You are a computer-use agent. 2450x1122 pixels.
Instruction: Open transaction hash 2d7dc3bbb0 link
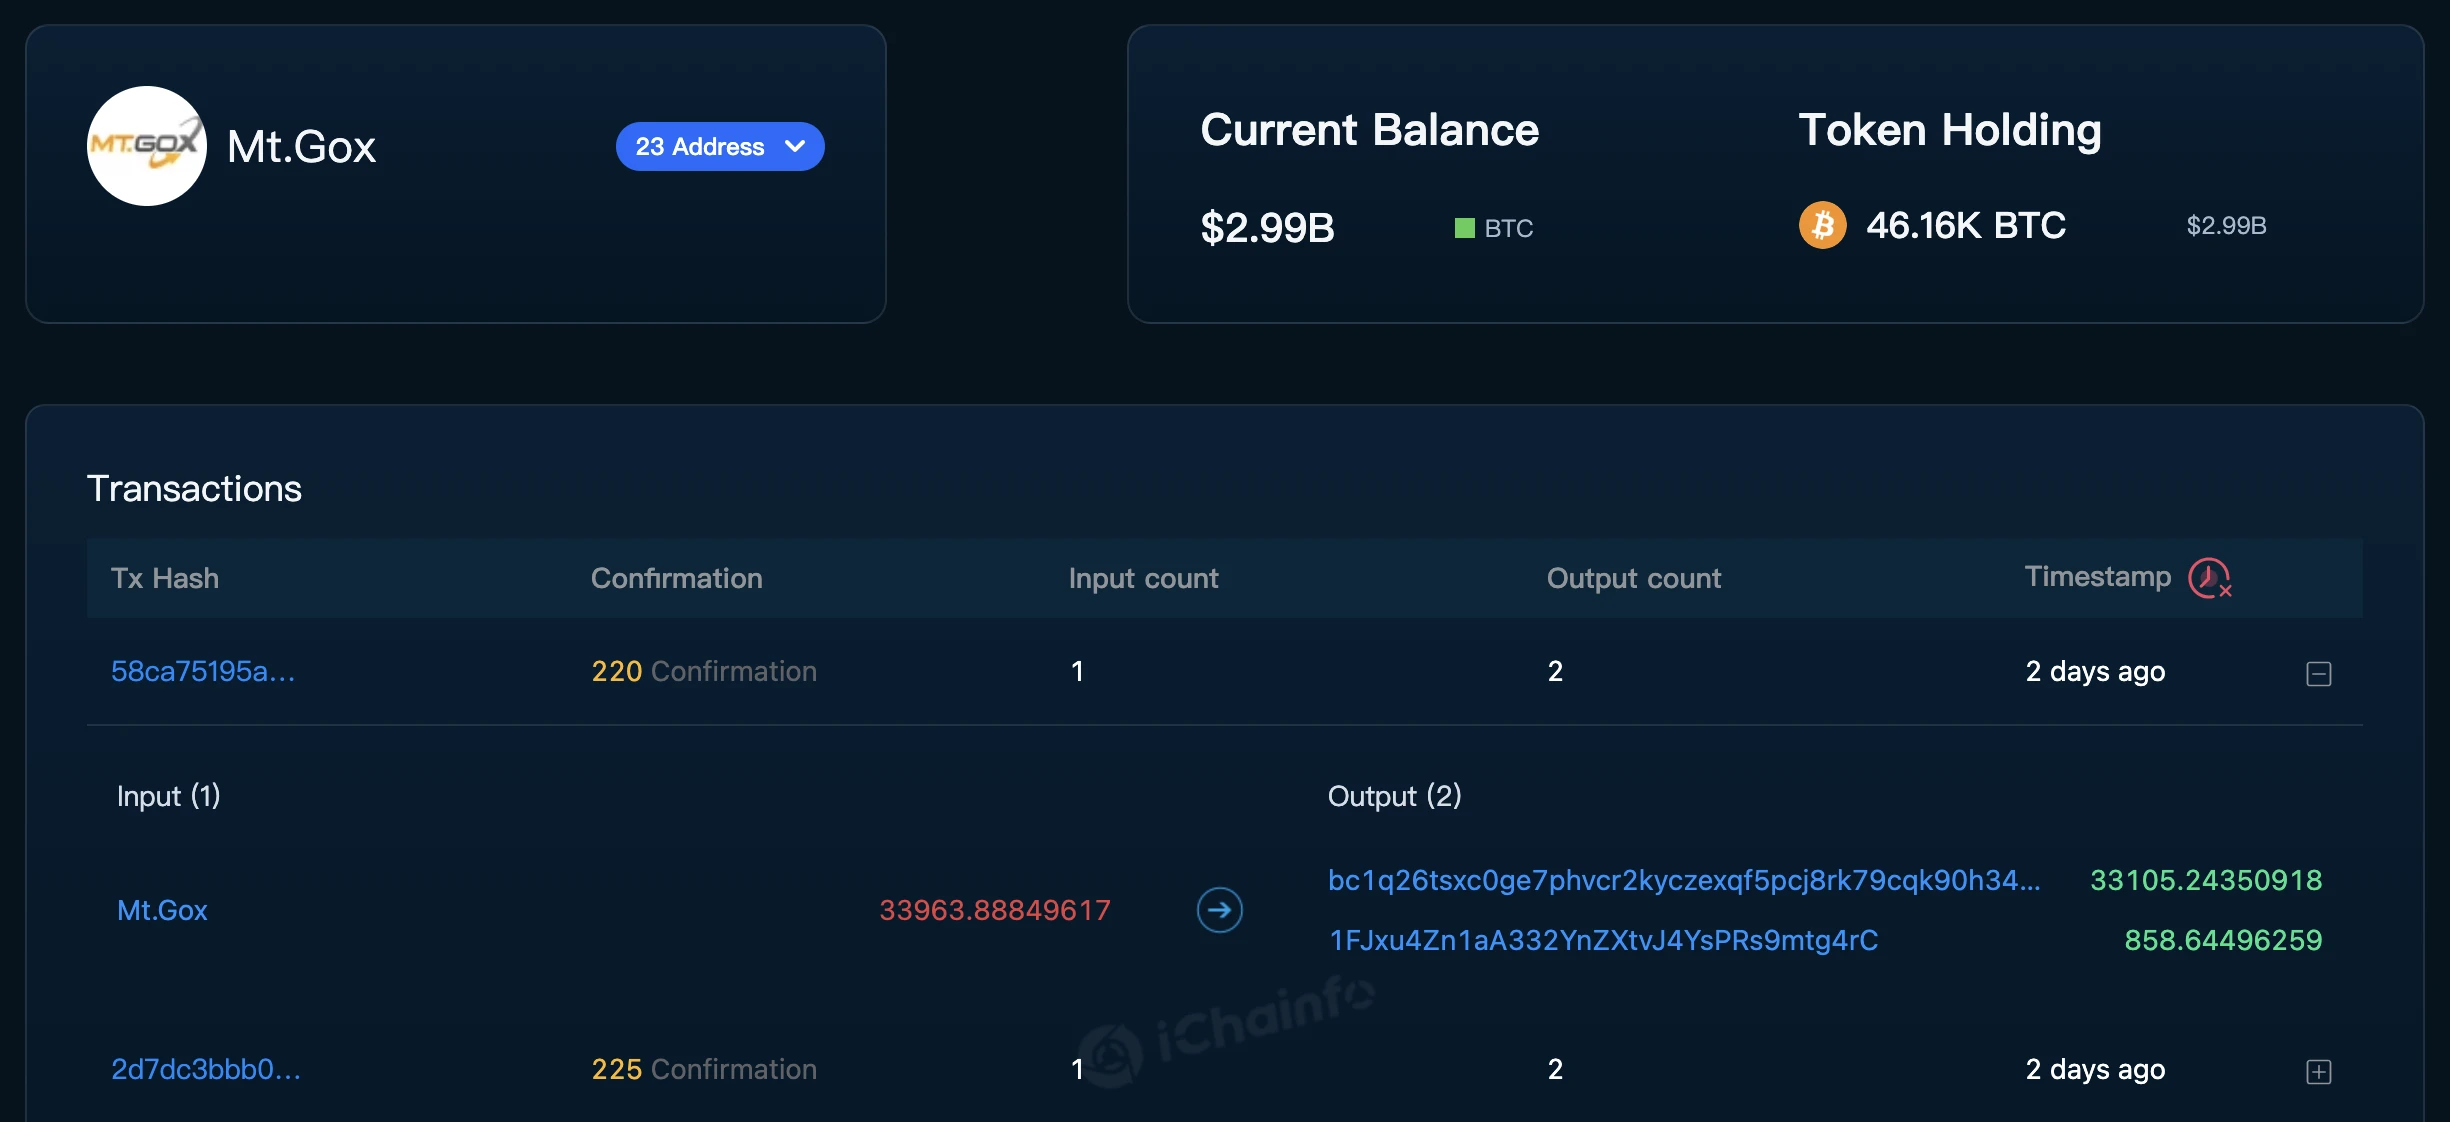[206, 1069]
